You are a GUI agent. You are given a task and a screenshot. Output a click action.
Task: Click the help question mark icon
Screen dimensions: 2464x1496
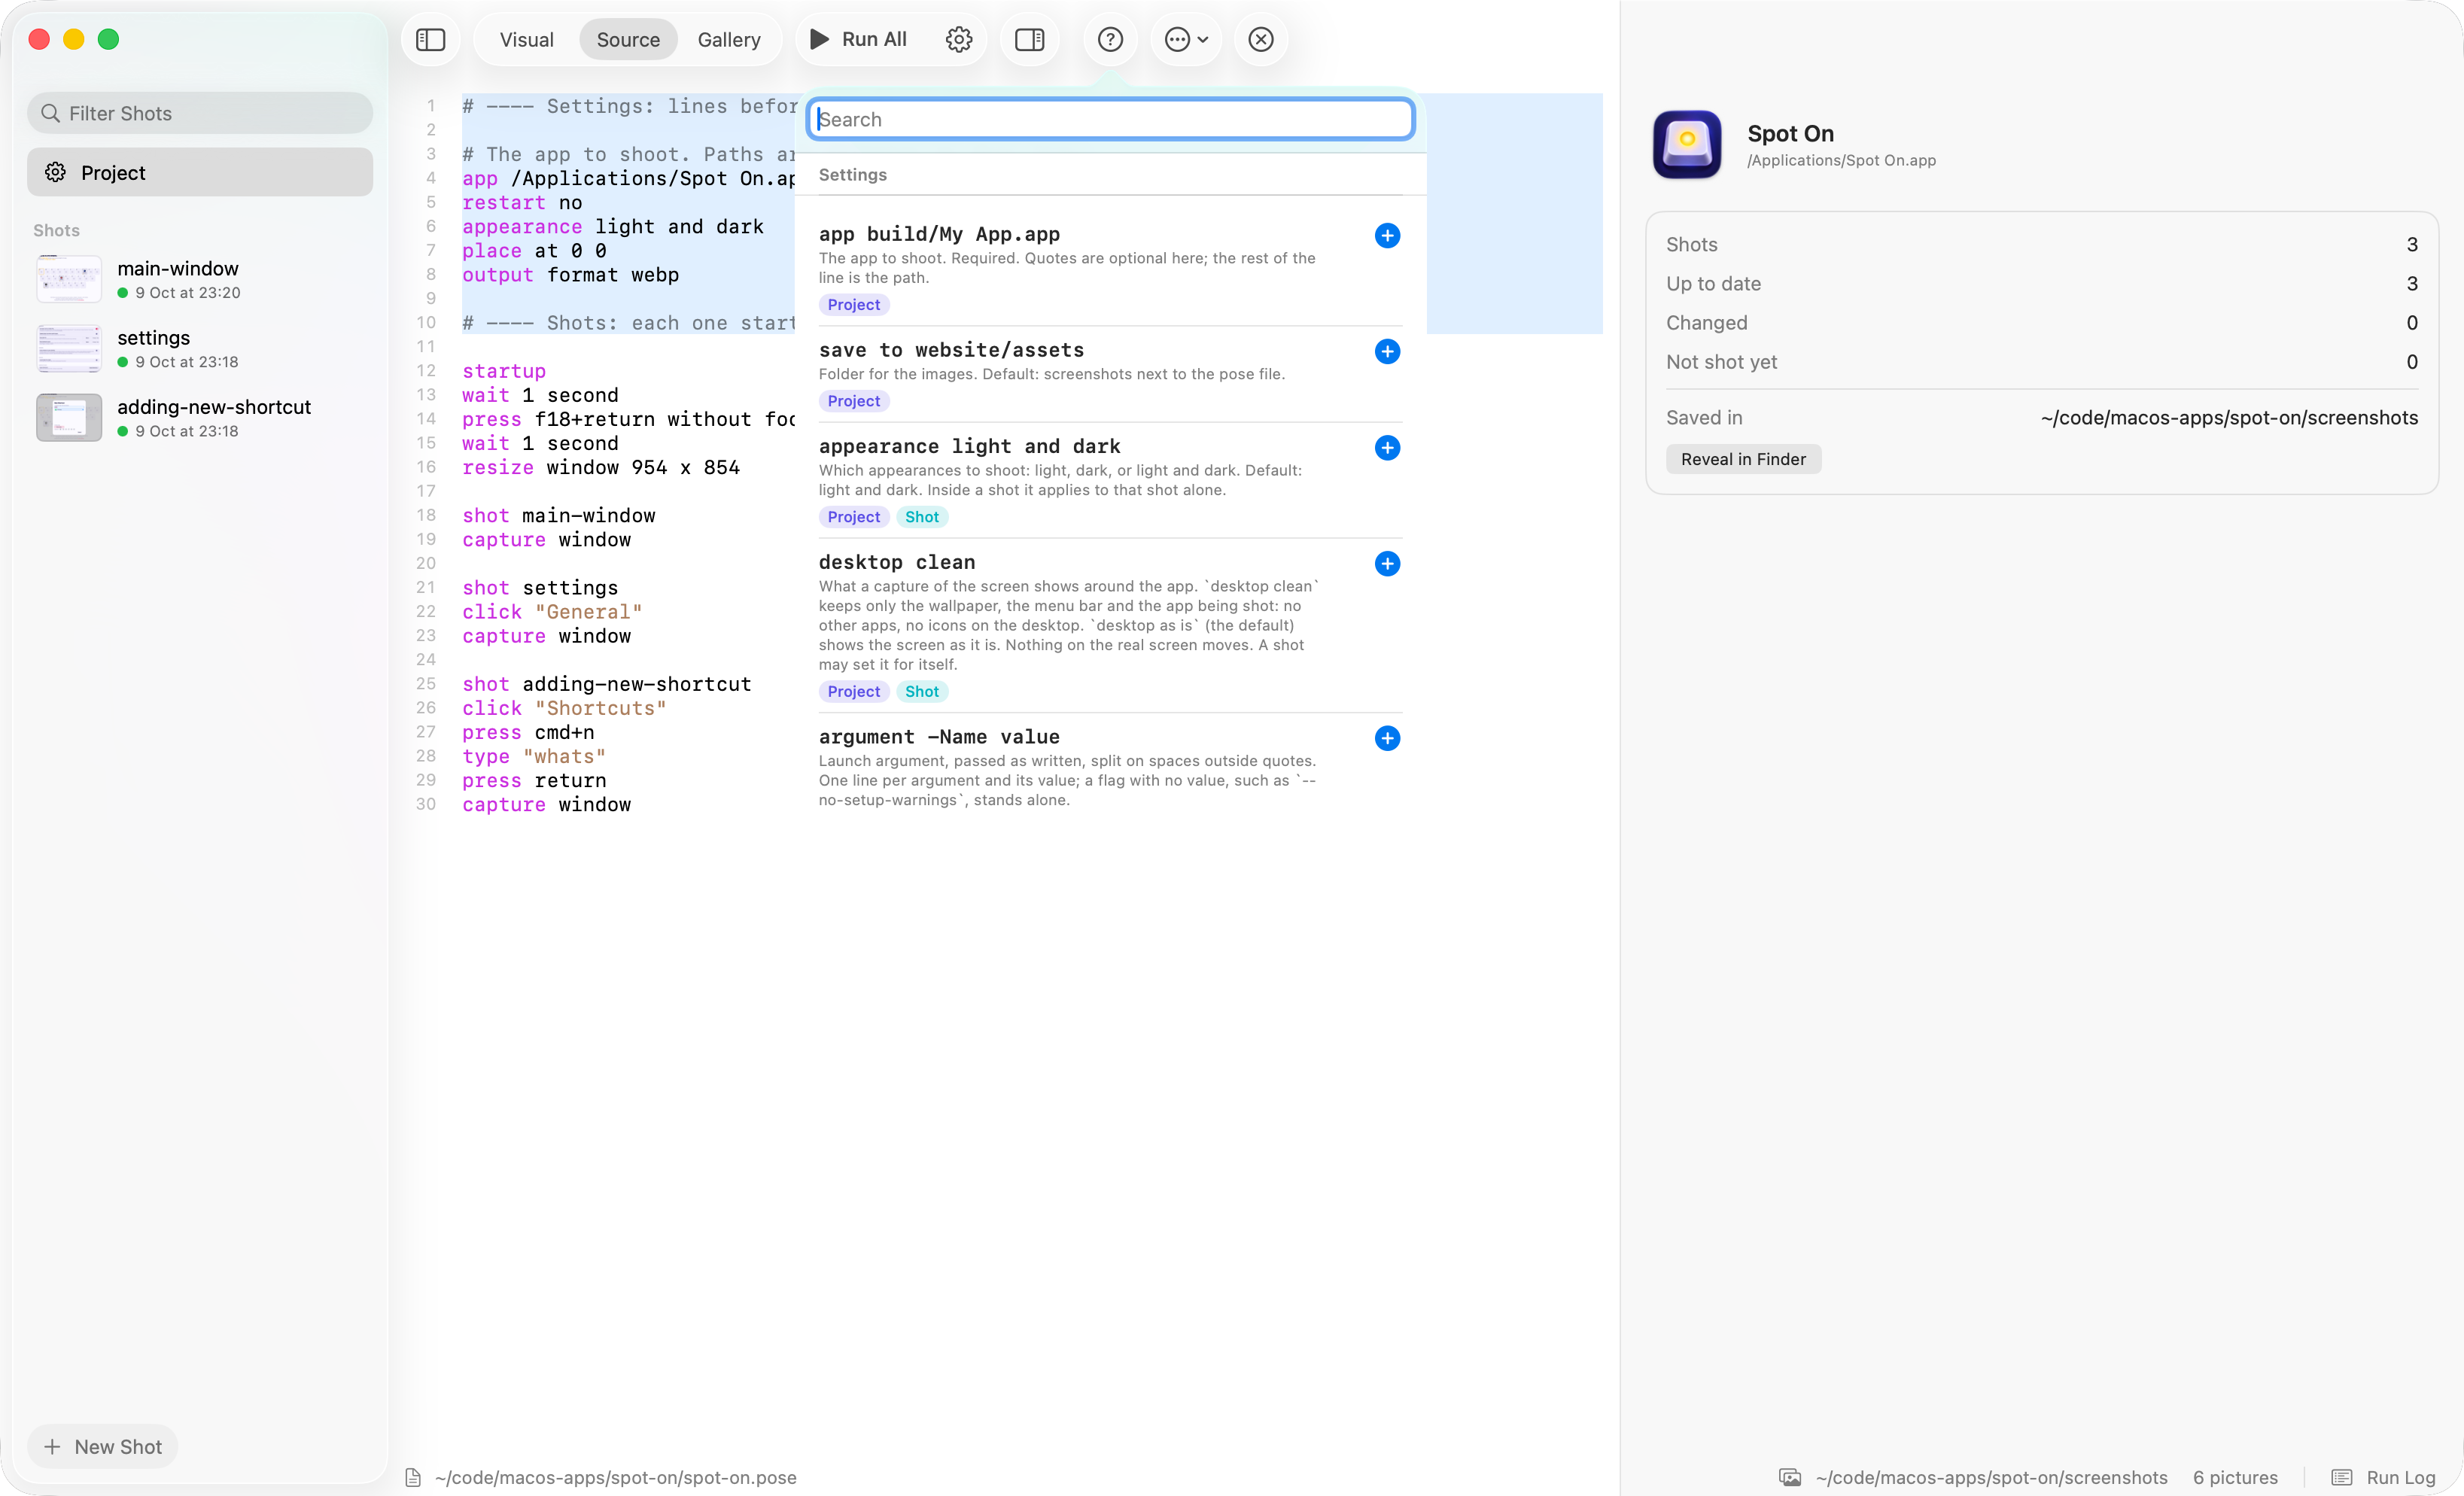[1110, 39]
